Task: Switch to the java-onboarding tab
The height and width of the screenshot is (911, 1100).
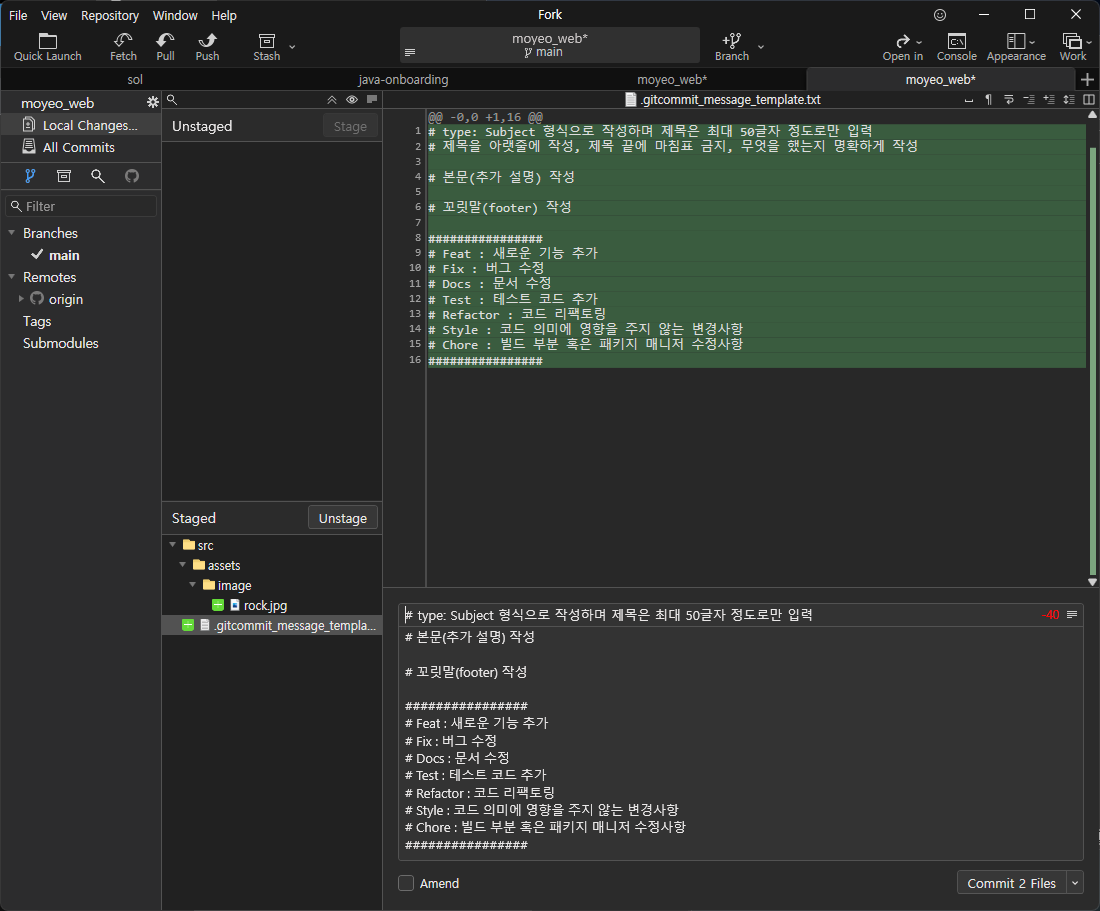Action: tap(403, 79)
